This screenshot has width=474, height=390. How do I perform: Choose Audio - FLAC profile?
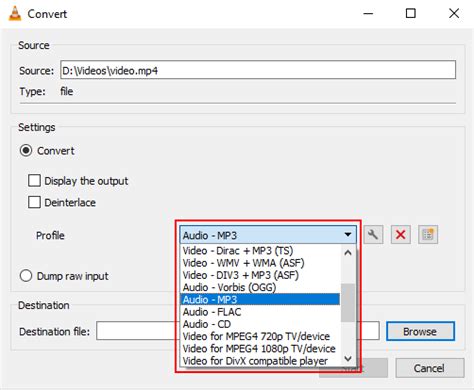tap(260, 312)
